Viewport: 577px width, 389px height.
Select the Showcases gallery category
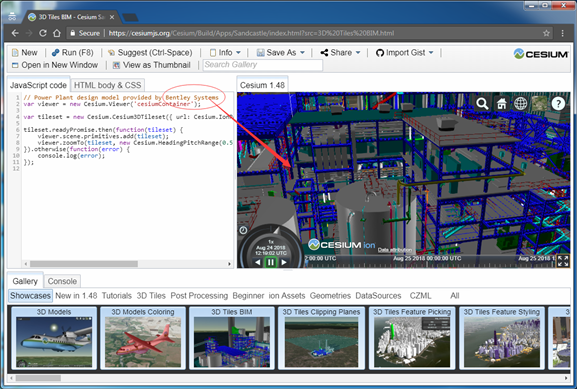click(x=30, y=296)
